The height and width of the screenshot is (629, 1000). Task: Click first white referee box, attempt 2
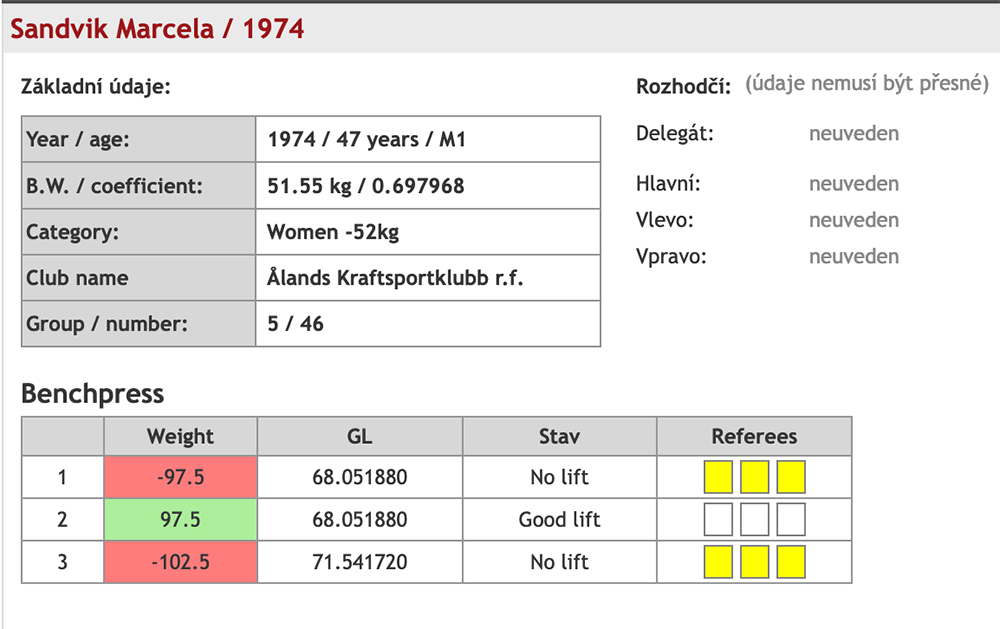coord(718,519)
